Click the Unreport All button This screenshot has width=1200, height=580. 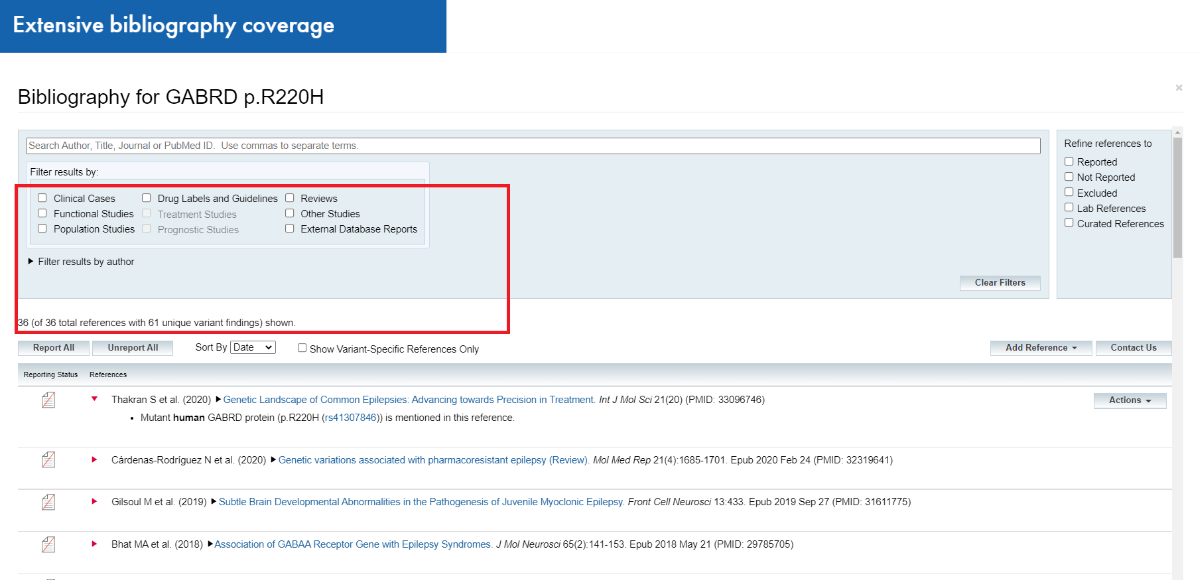click(133, 348)
